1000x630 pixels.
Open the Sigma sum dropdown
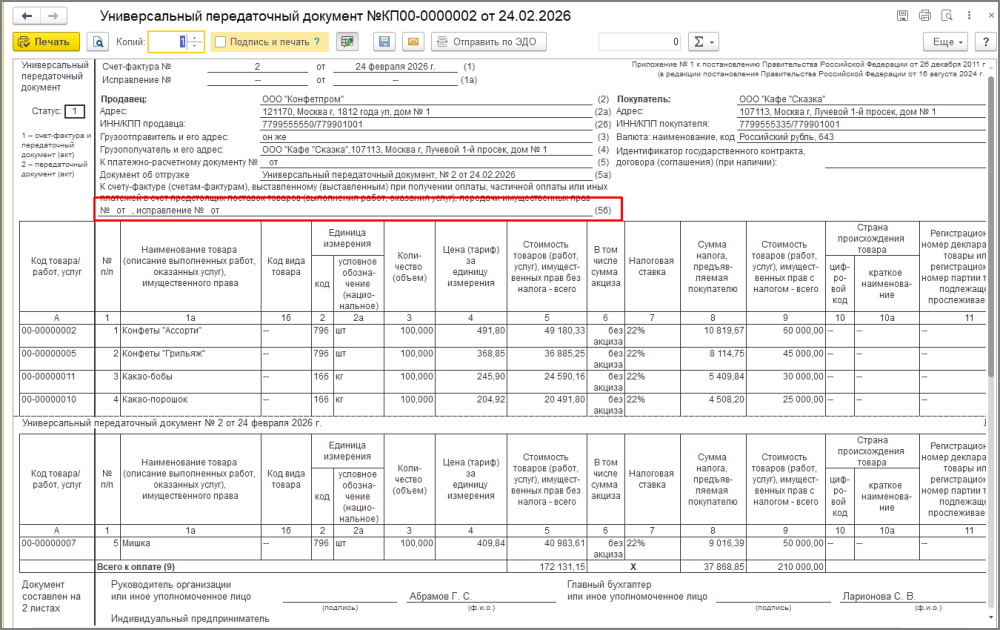tap(705, 42)
